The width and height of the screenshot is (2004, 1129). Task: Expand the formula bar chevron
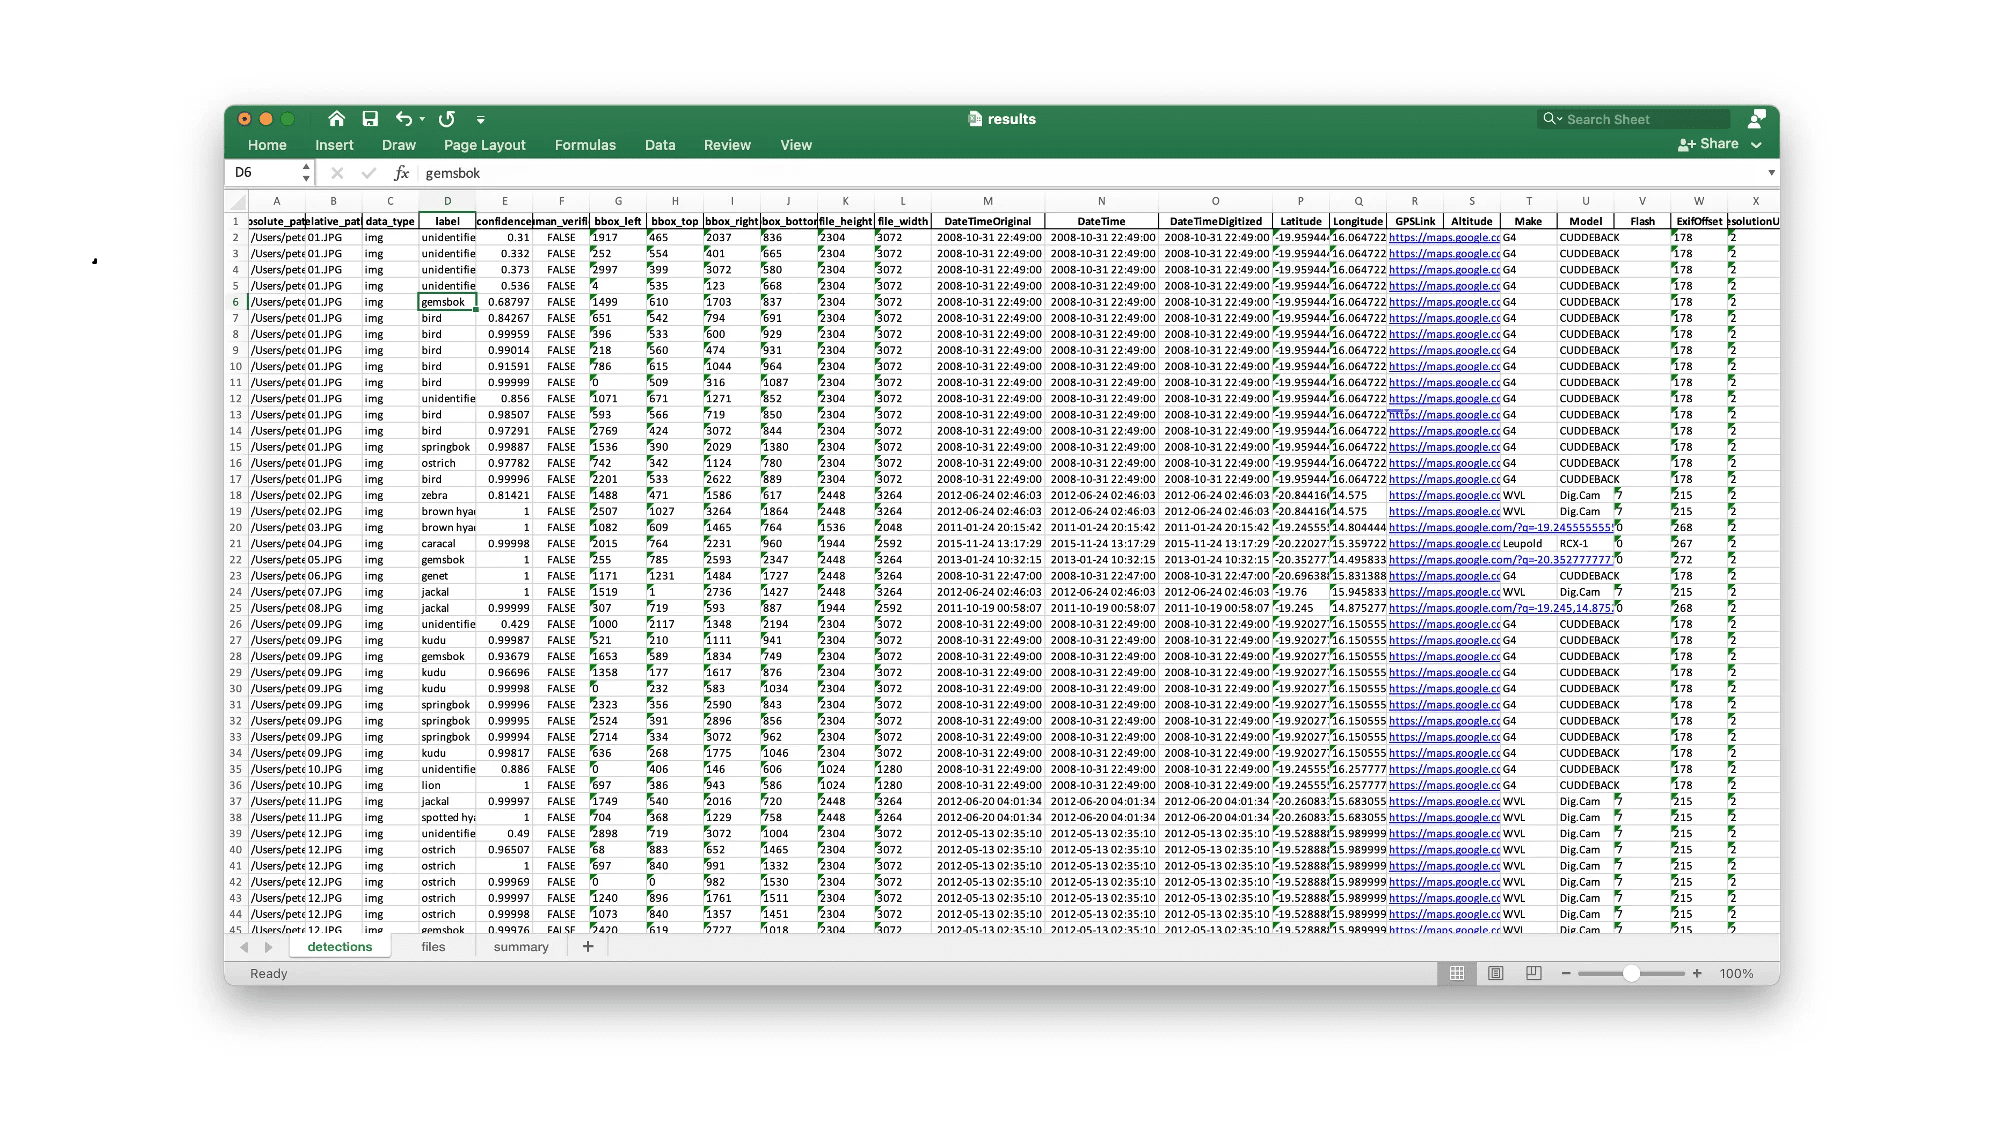(x=1771, y=173)
